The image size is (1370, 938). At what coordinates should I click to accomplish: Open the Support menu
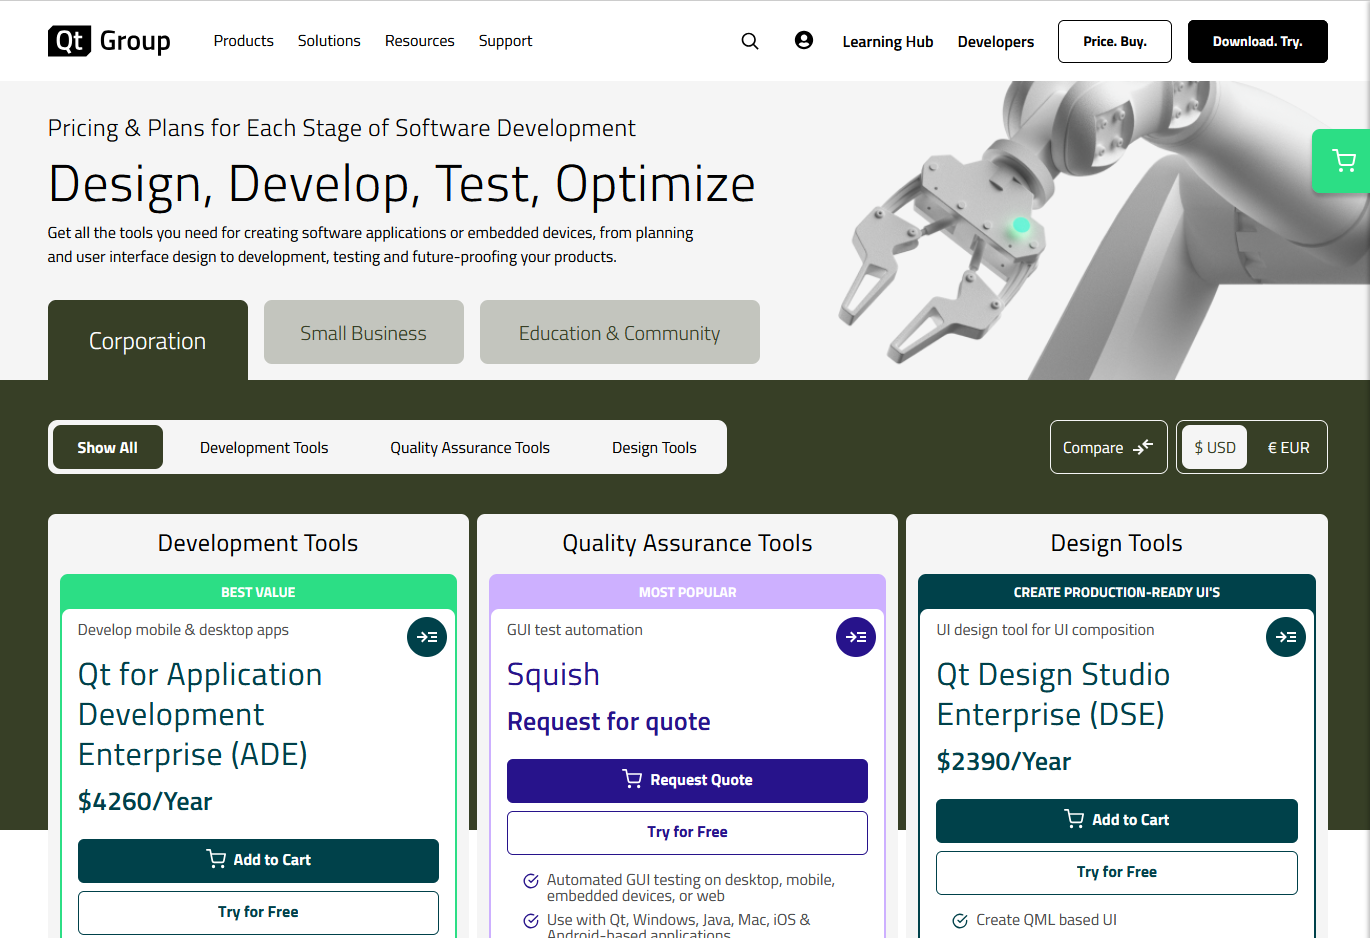(x=505, y=41)
